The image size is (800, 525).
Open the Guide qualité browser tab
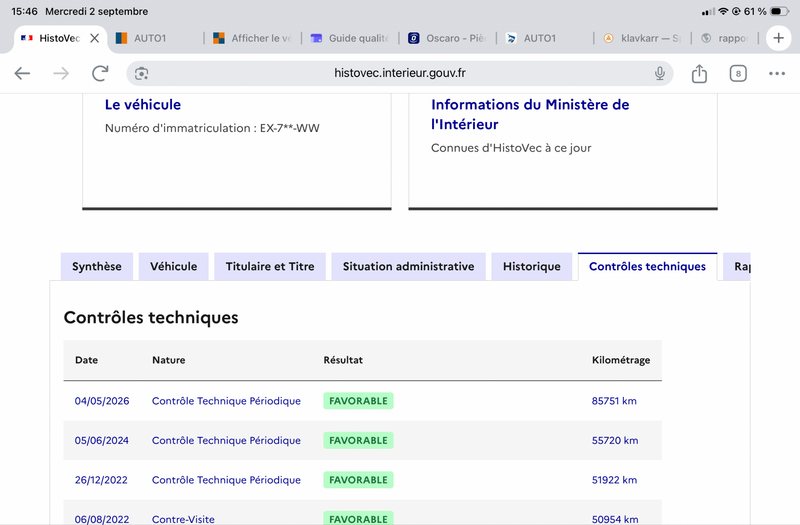[349, 38]
